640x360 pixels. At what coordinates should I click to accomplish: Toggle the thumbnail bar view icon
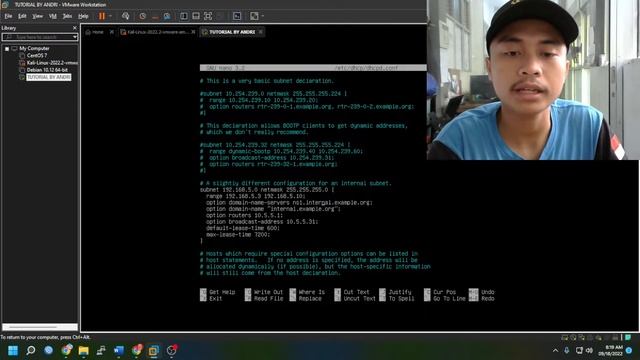coord(196,16)
